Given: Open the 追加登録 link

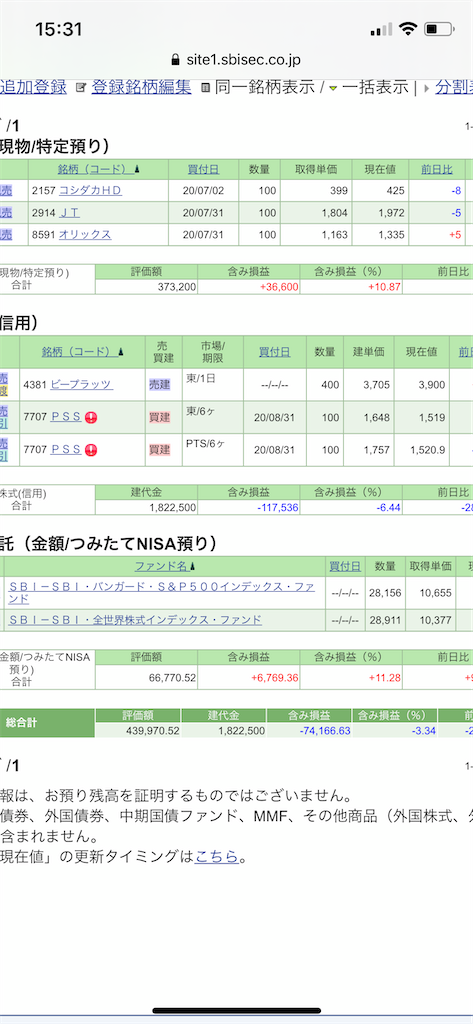Looking at the screenshot, I should pyautogui.click(x=33, y=87).
